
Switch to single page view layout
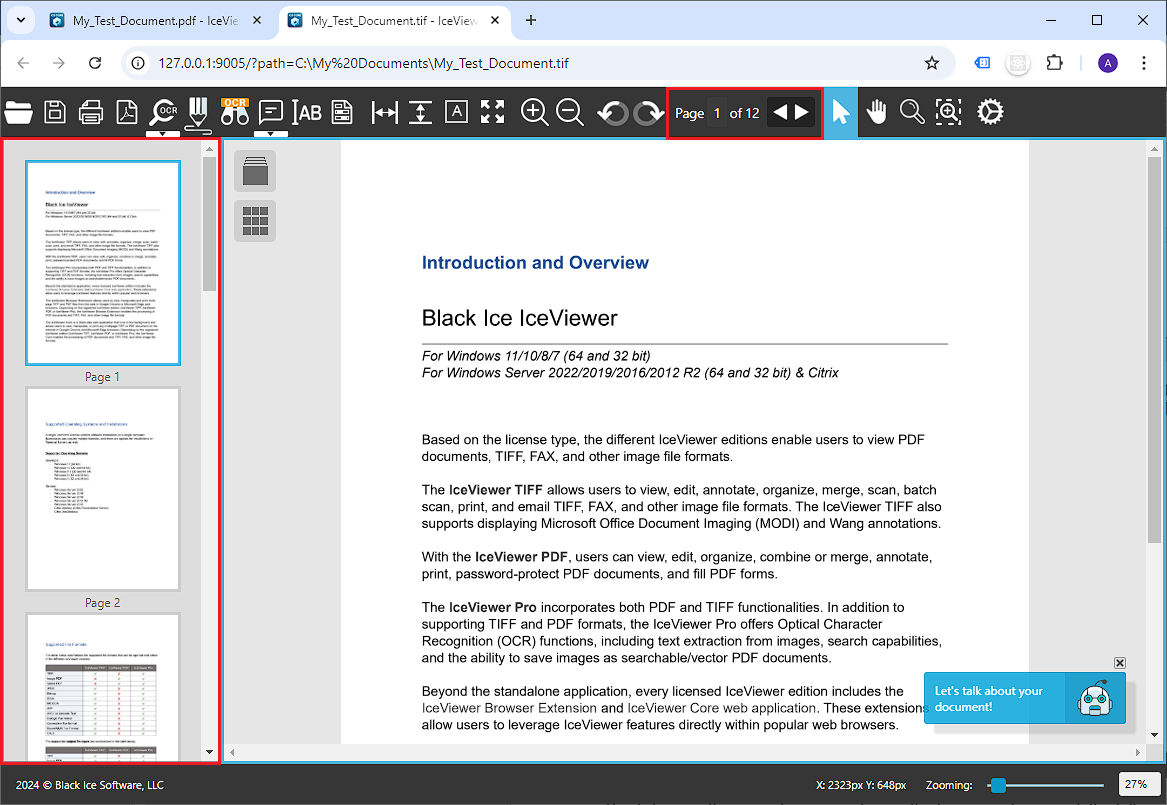tap(255, 171)
